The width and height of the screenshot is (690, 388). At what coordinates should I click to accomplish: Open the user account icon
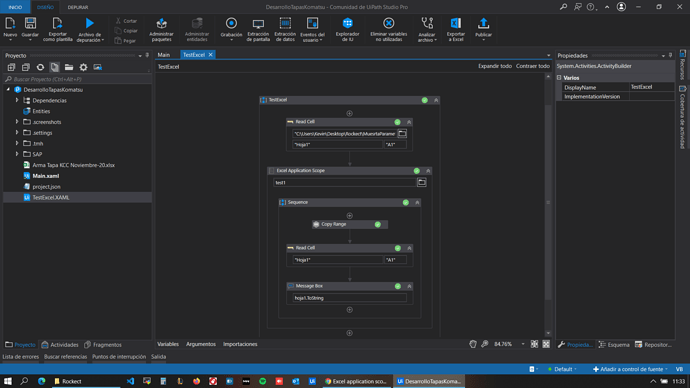[621, 7]
